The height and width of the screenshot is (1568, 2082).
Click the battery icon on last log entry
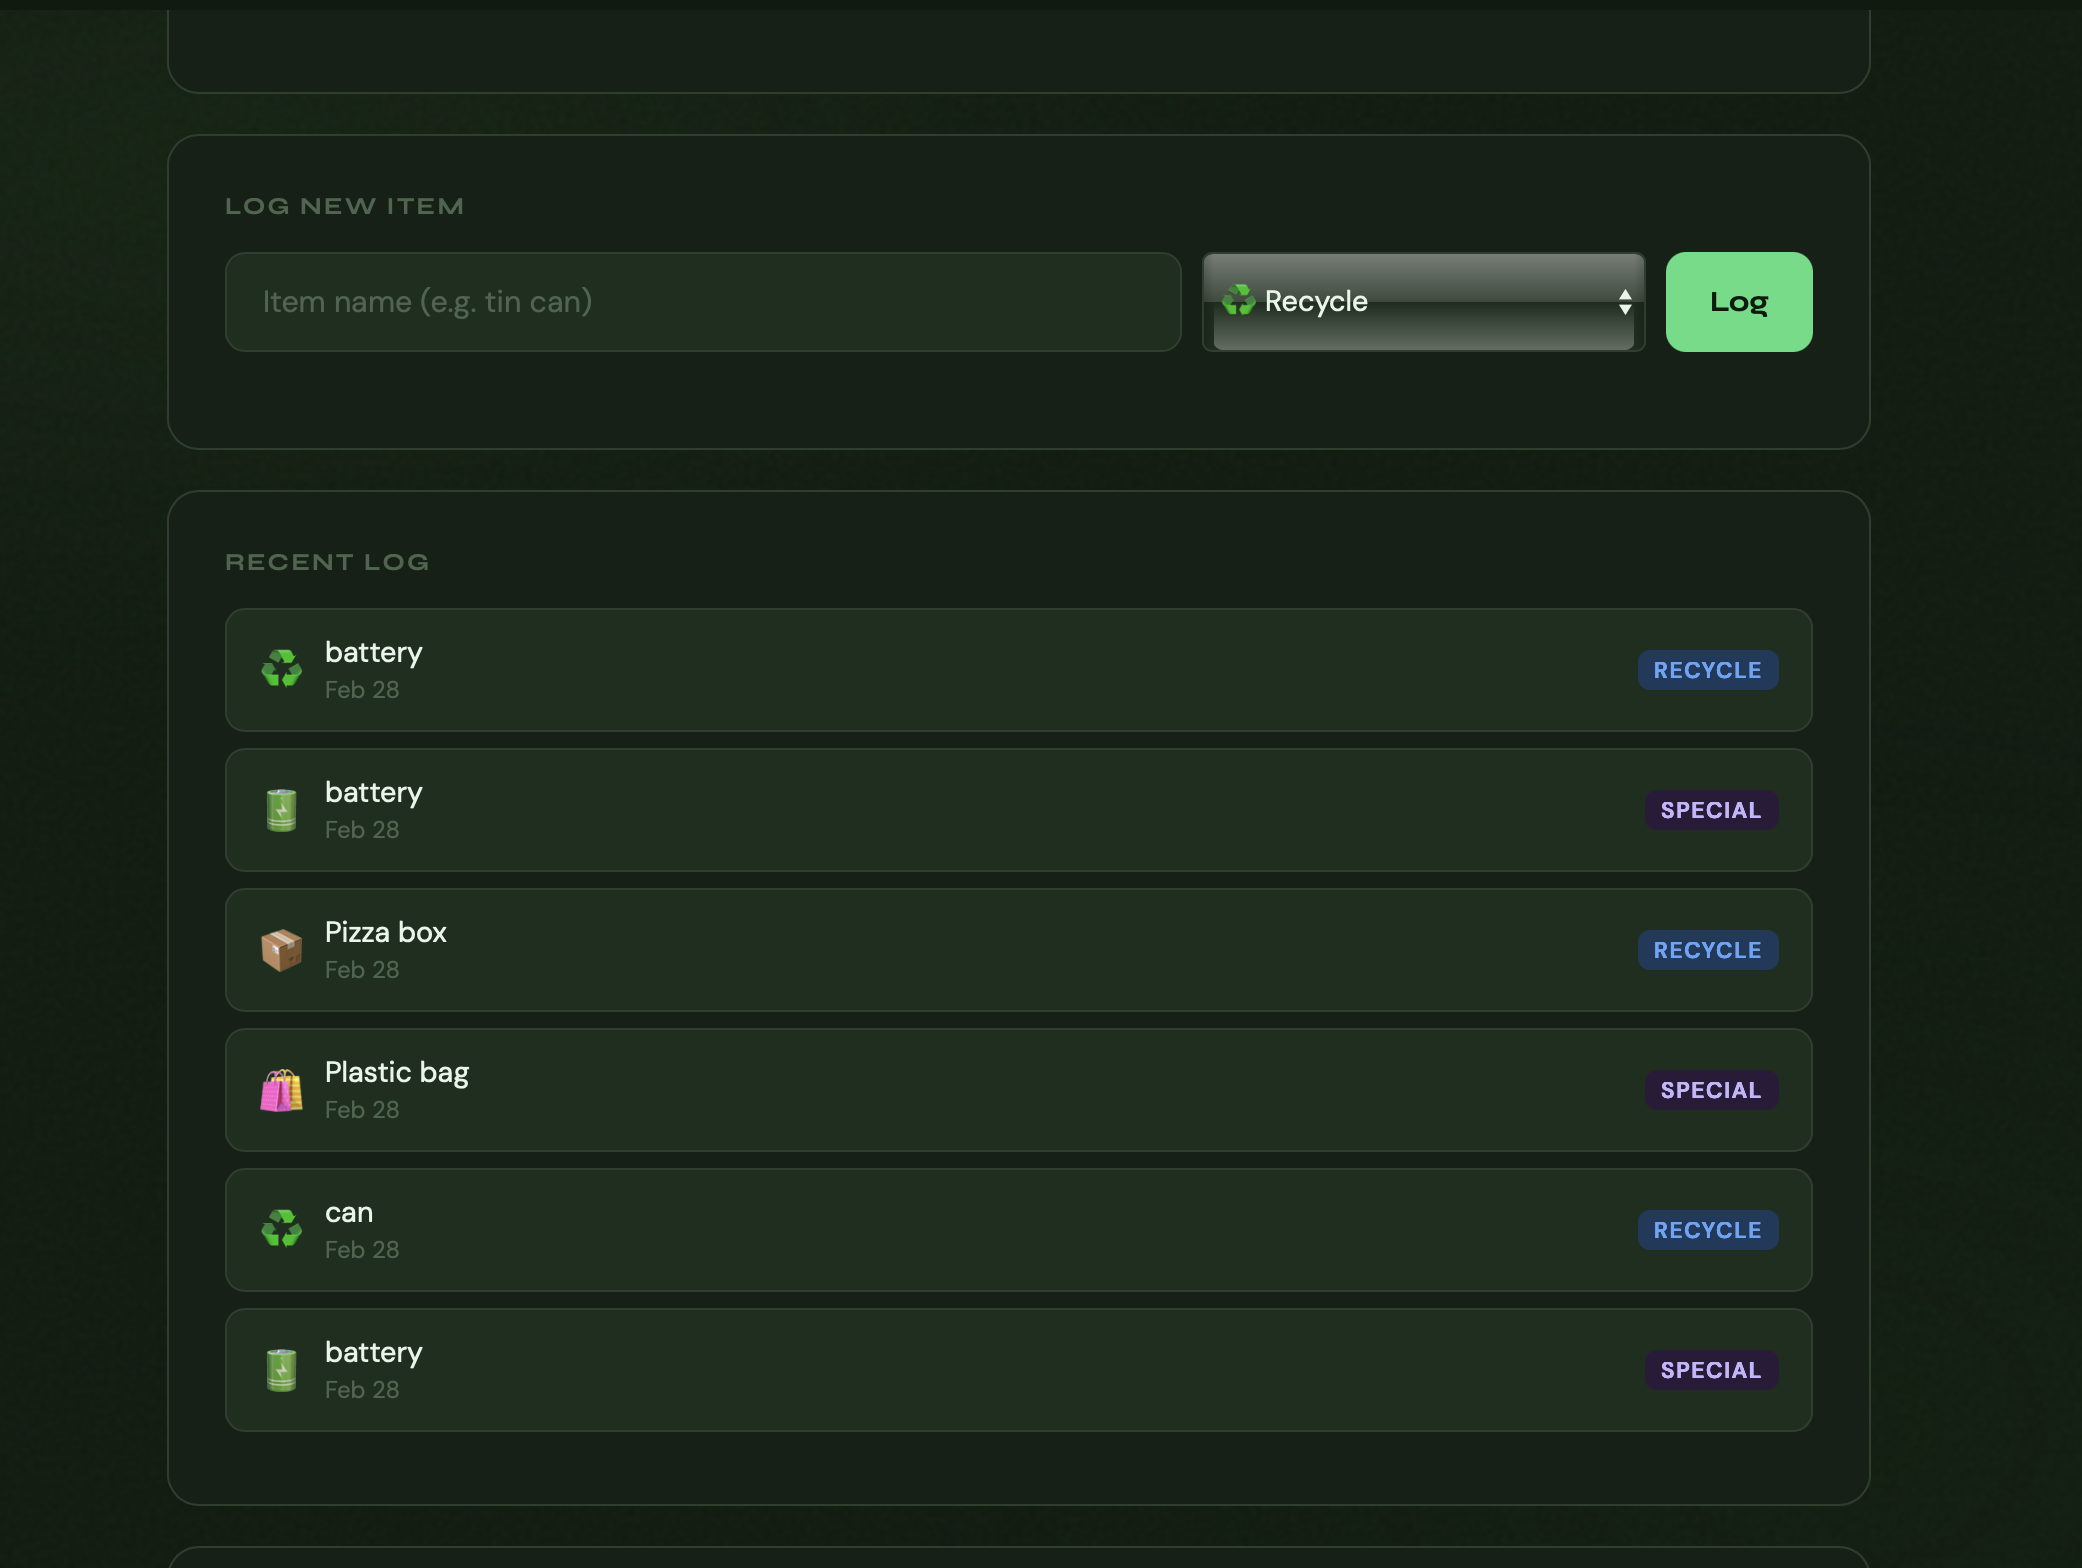point(281,1369)
